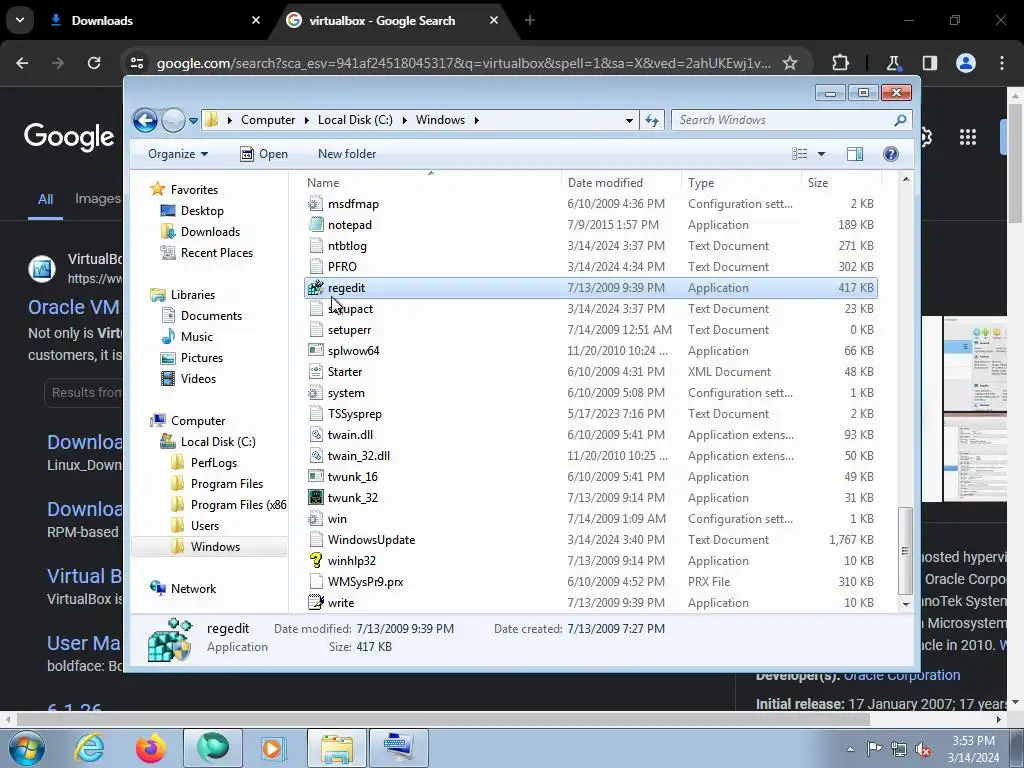Open Videos library
This screenshot has height=768, width=1024.
click(x=188, y=379)
